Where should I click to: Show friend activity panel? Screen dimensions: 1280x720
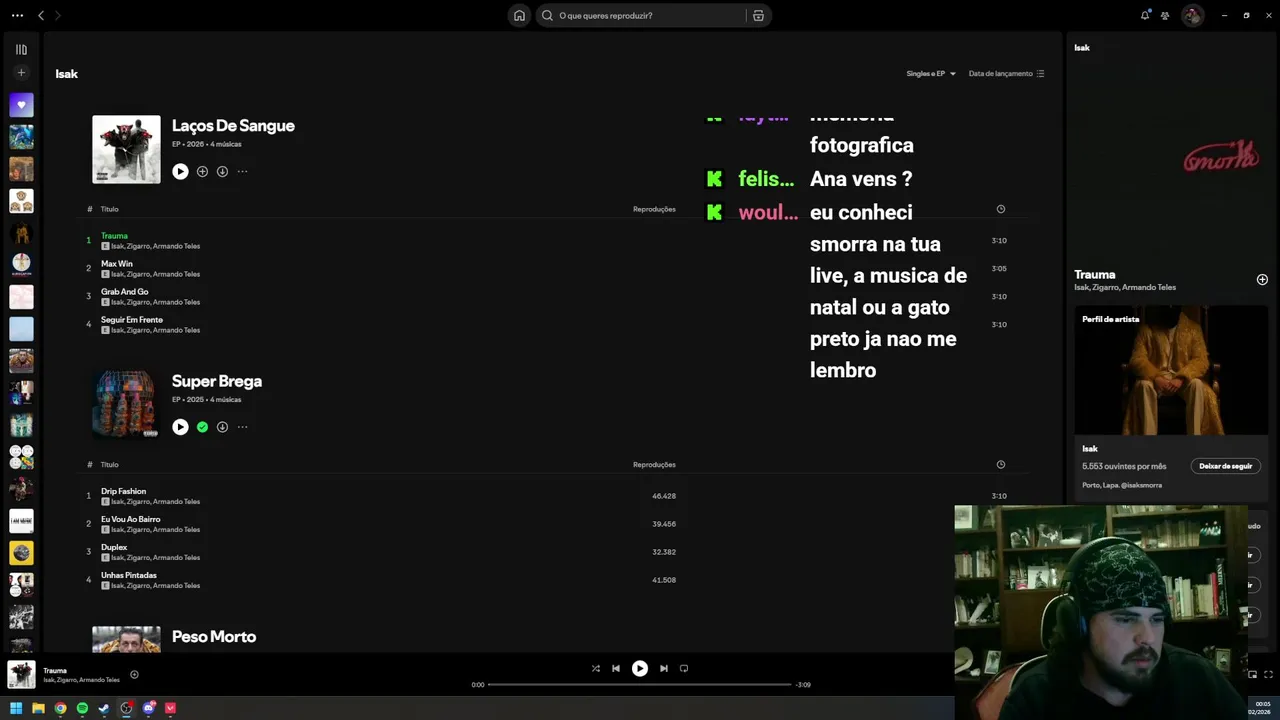point(1165,15)
